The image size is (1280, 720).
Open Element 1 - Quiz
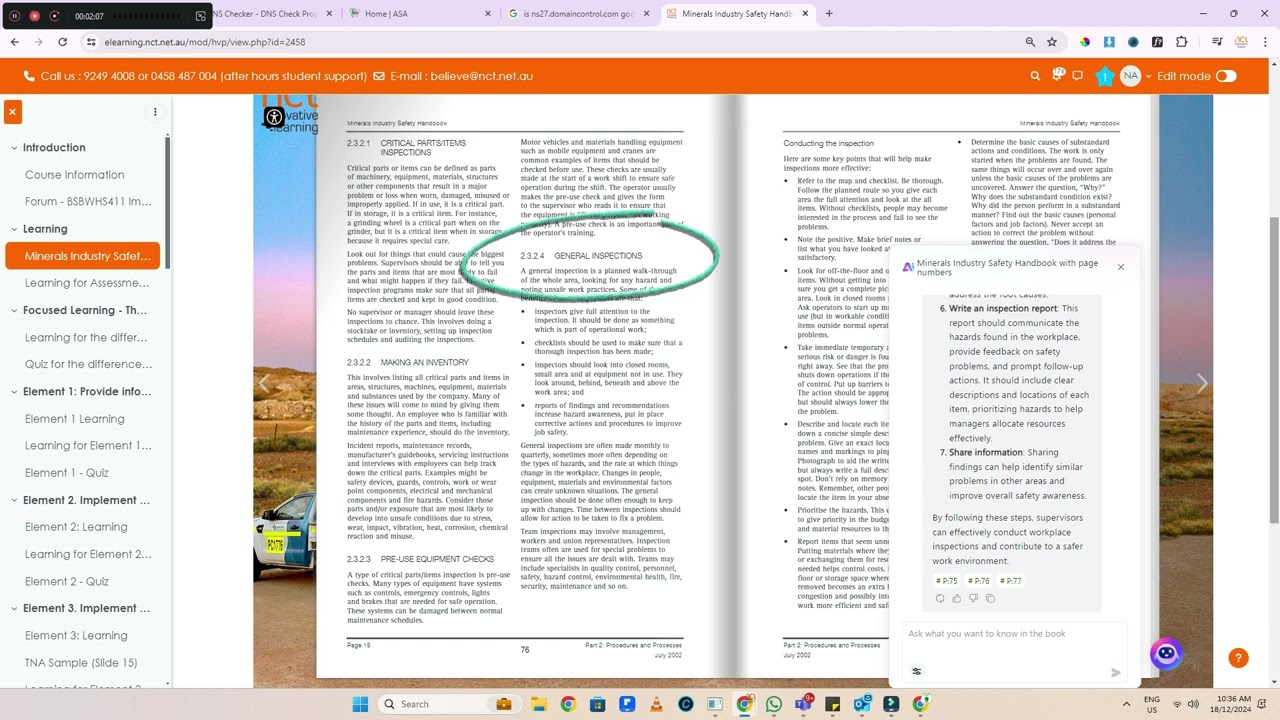coord(67,473)
